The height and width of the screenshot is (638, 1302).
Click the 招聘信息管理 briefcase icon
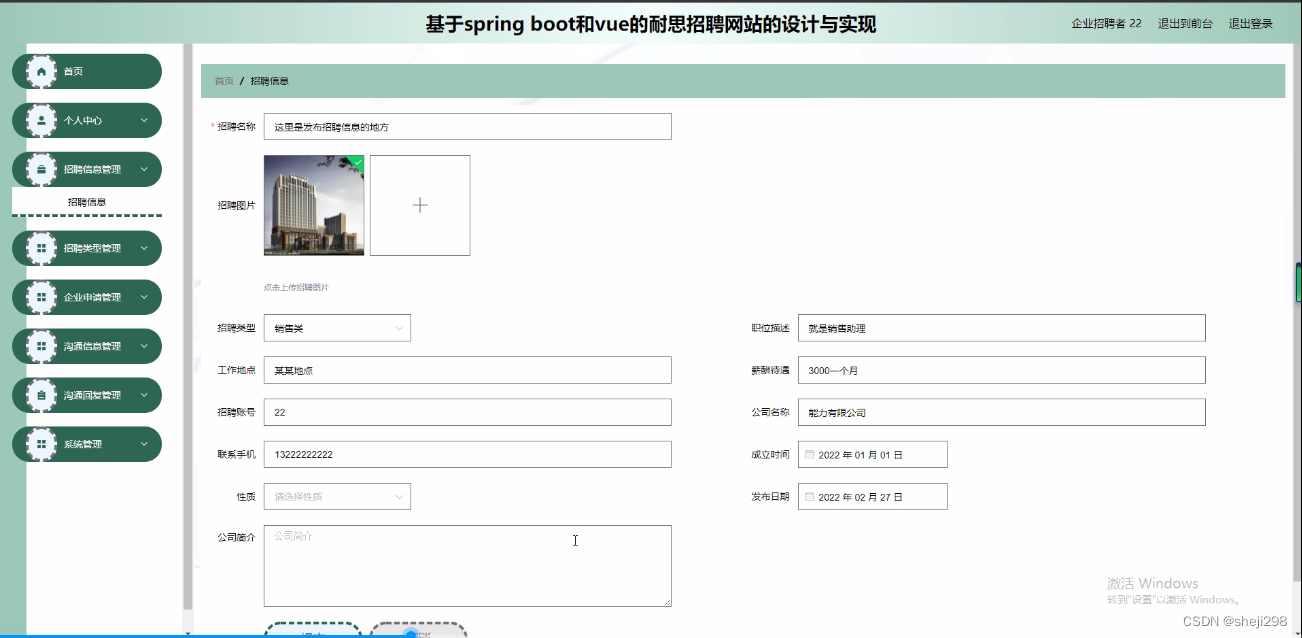(x=40, y=169)
